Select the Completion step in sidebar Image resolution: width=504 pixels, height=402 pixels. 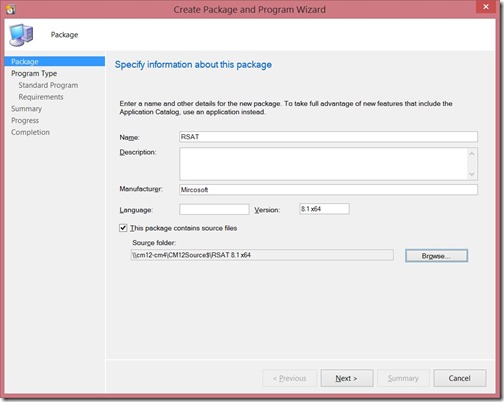tap(30, 132)
